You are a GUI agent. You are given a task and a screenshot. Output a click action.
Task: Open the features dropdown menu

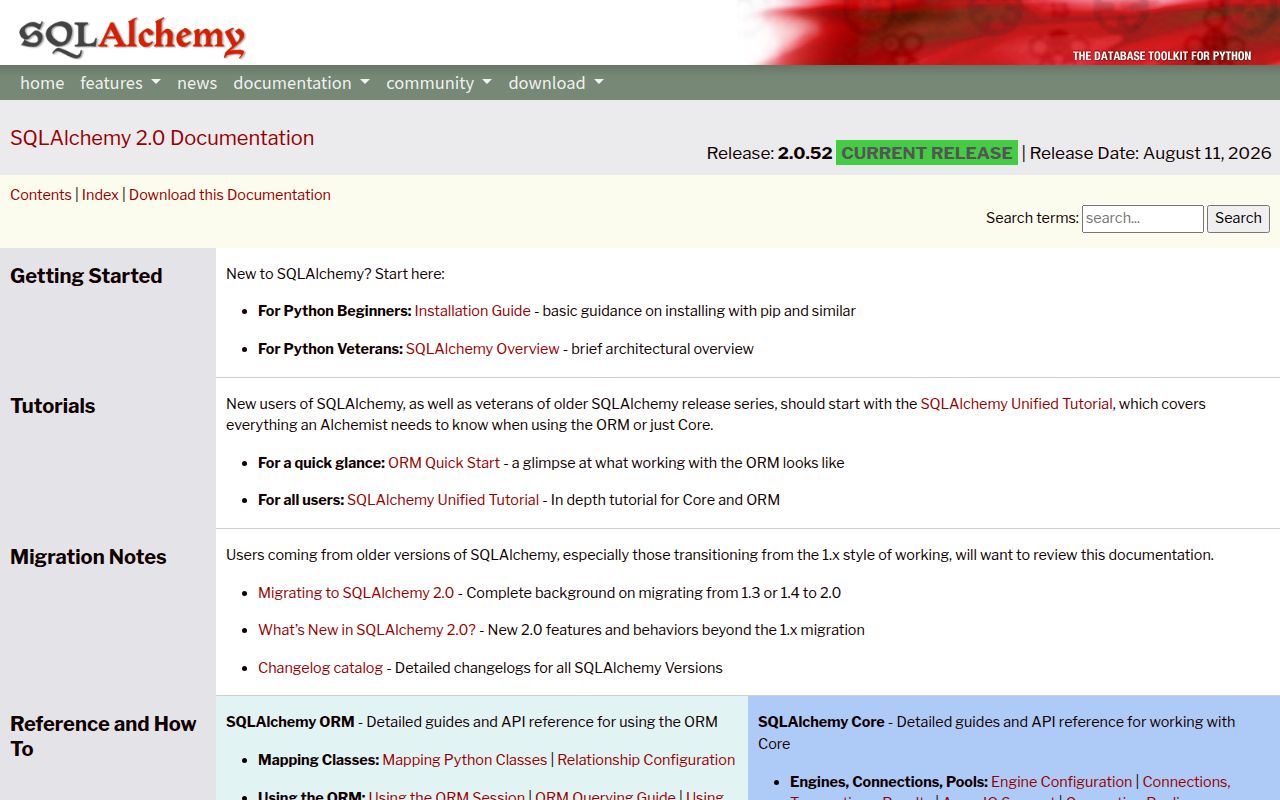pyautogui.click(x=120, y=83)
